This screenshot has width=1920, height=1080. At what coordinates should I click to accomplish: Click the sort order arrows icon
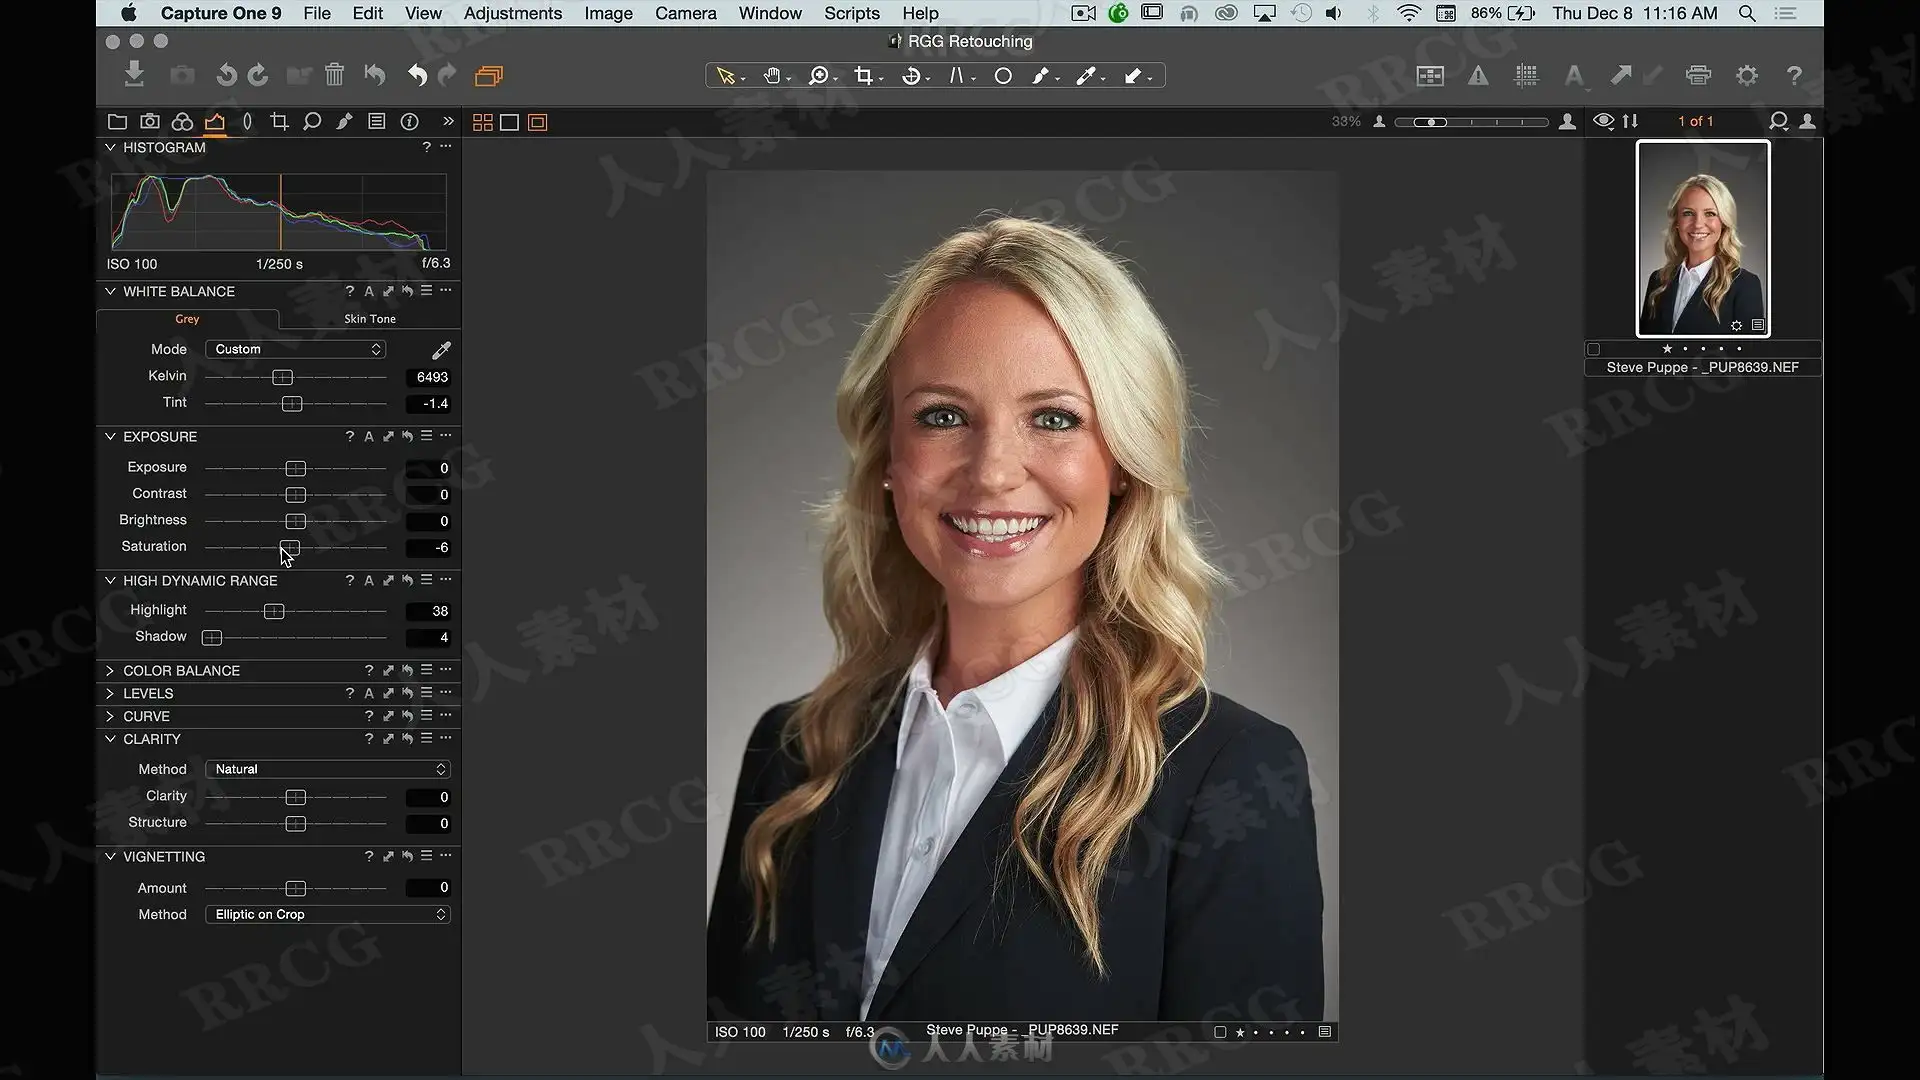point(1631,121)
